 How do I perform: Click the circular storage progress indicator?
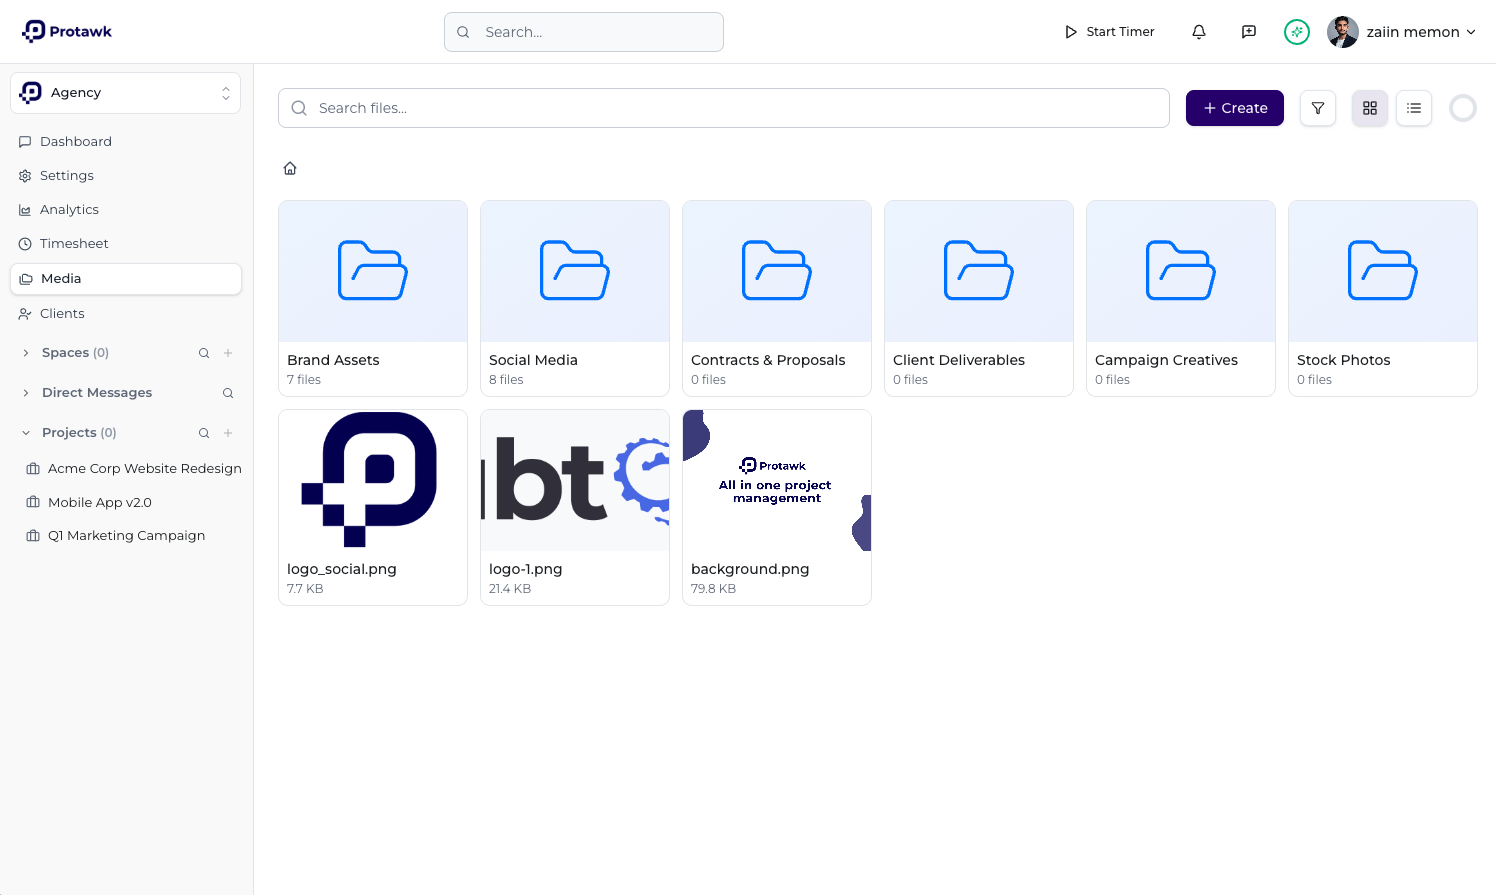click(x=1463, y=108)
